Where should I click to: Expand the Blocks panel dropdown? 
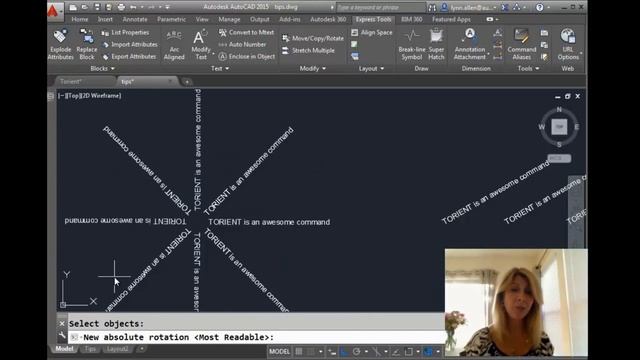103,69
